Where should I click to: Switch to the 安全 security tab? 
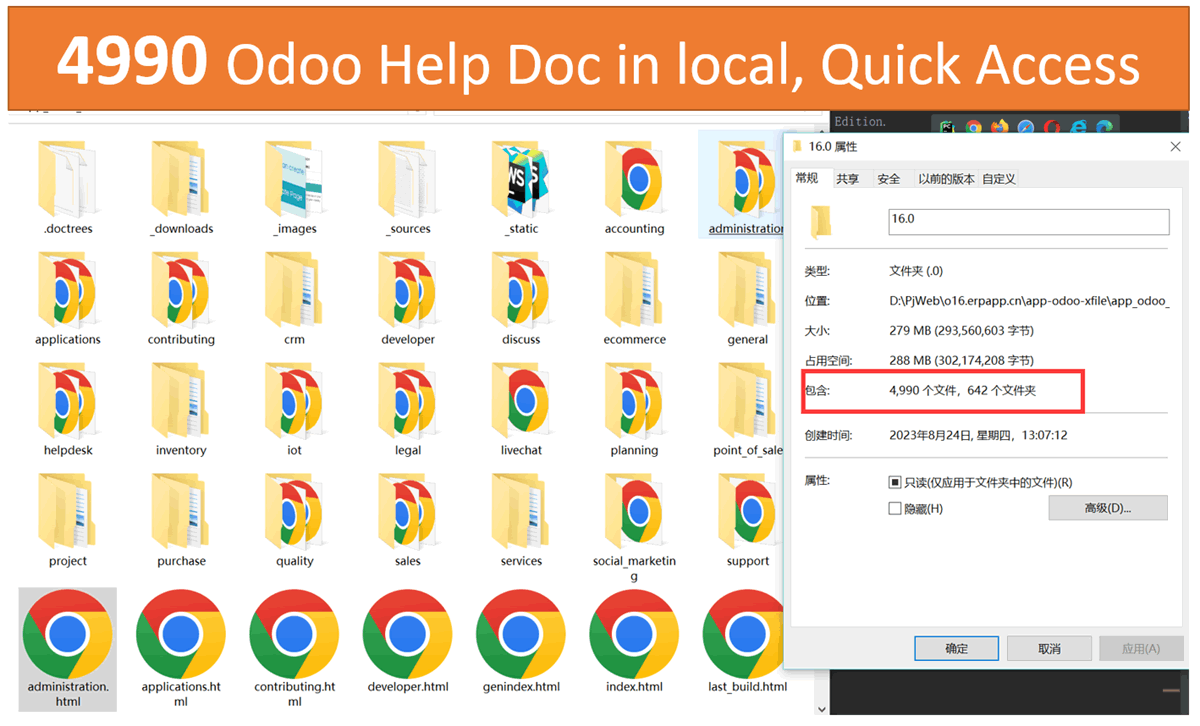pyautogui.click(x=888, y=179)
